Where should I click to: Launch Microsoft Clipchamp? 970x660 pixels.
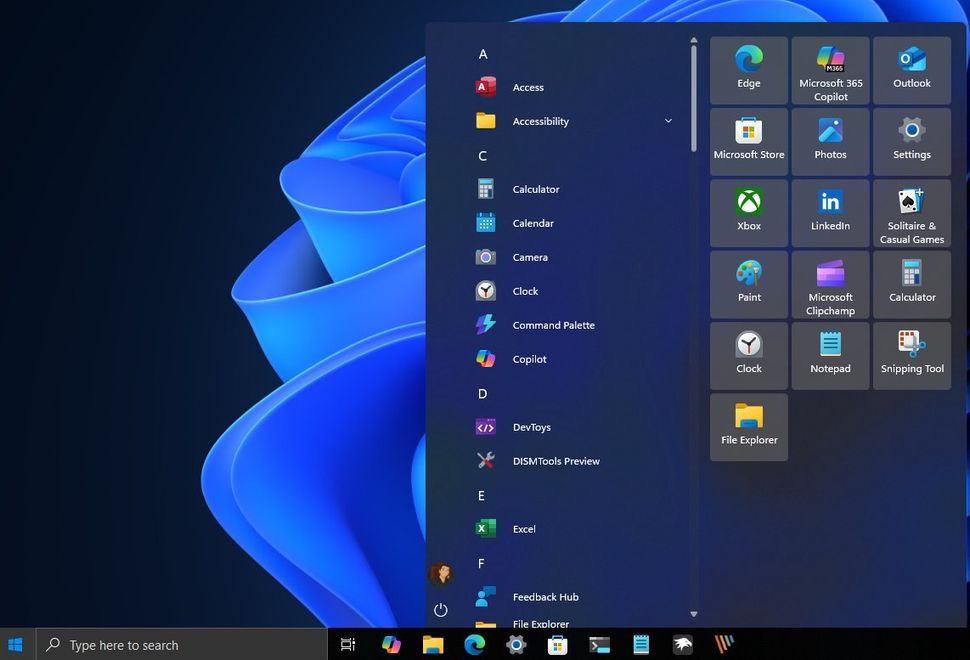point(830,283)
